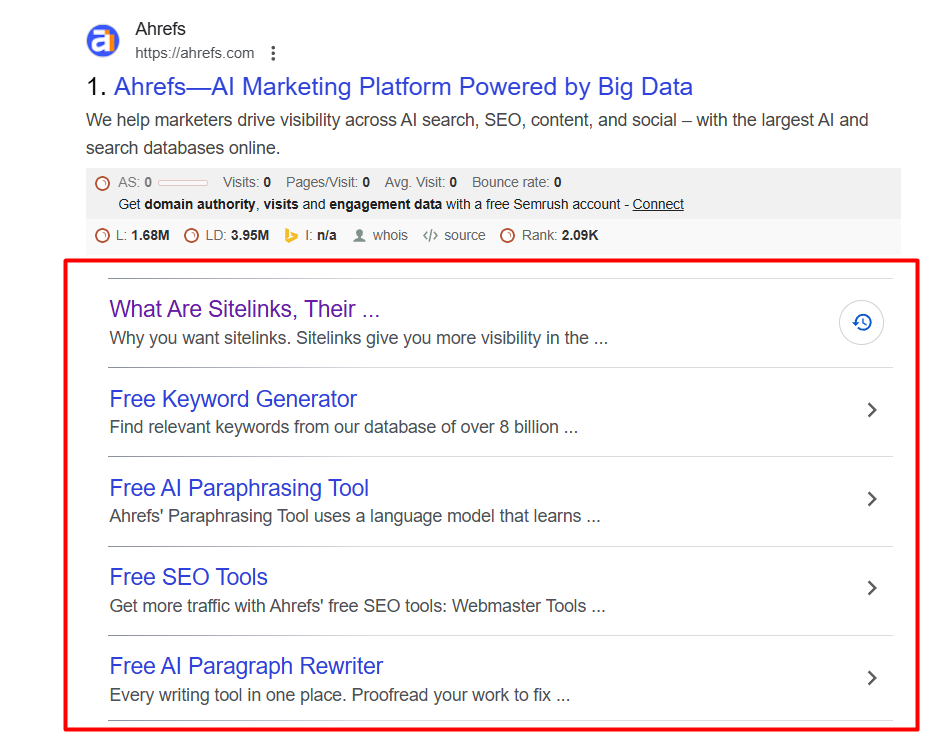Viewport: 939px width, 741px height.
Task: Click the authority score bar next to AS
Action: point(183,183)
